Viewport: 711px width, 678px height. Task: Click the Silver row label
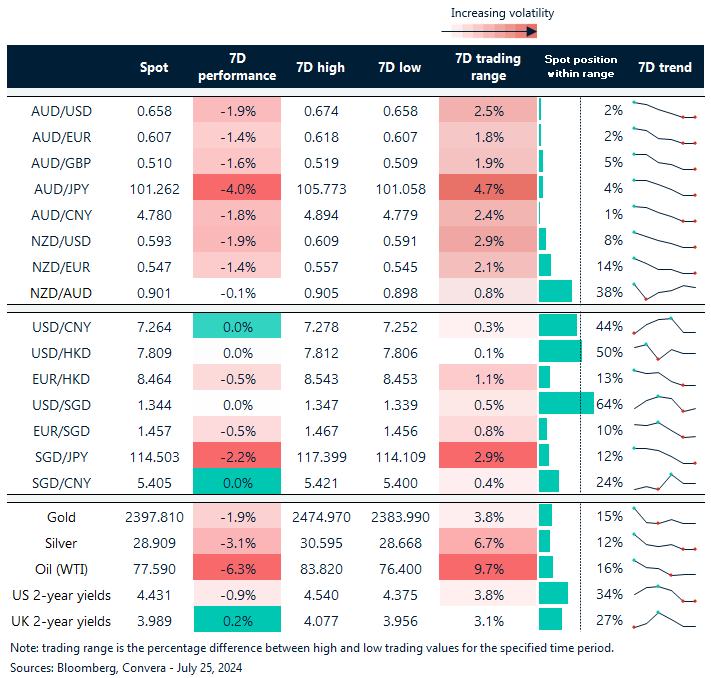(x=61, y=543)
